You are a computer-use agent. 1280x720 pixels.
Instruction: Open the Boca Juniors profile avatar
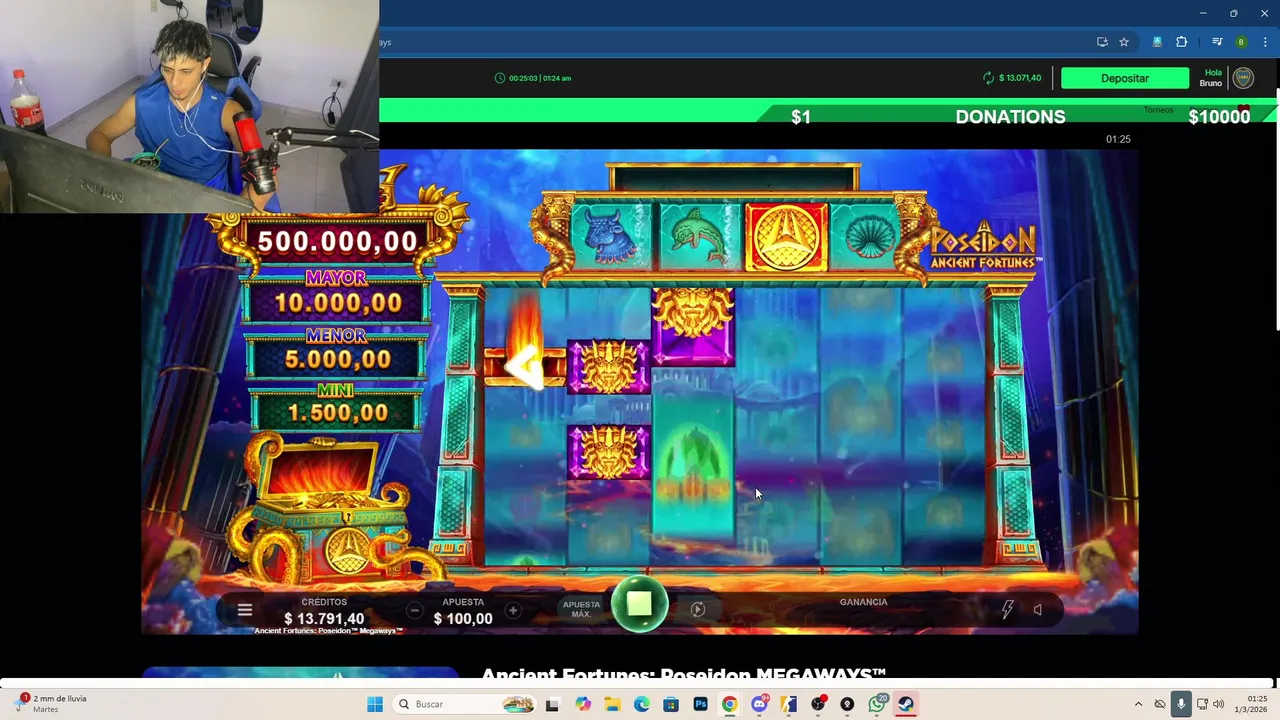pos(1243,78)
